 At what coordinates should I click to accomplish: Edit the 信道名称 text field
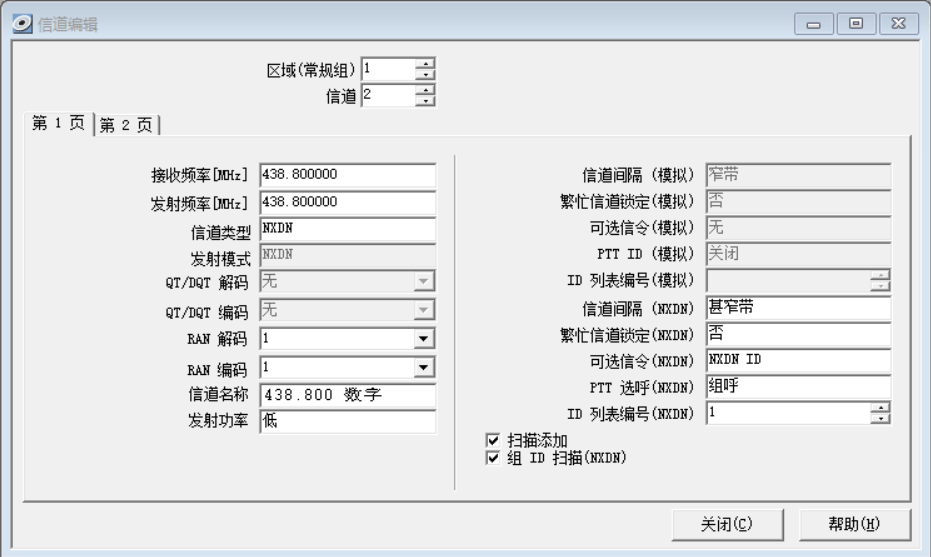click(x=347, y=395)
